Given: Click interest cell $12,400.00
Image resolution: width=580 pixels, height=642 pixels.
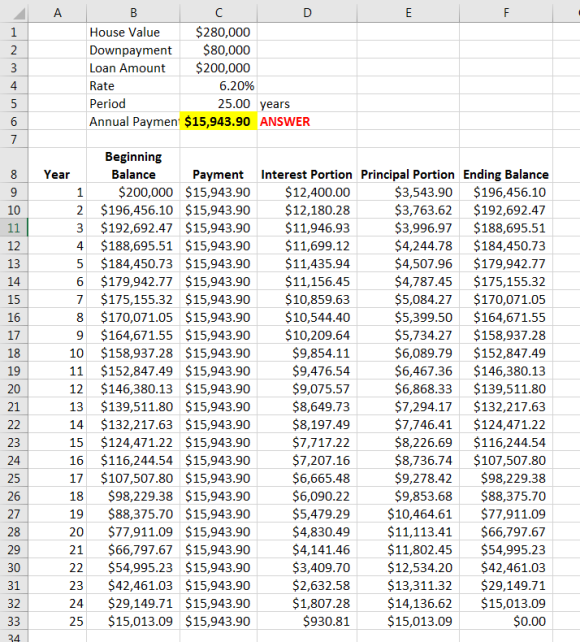Looking at the screenshot, I should 307,192.
